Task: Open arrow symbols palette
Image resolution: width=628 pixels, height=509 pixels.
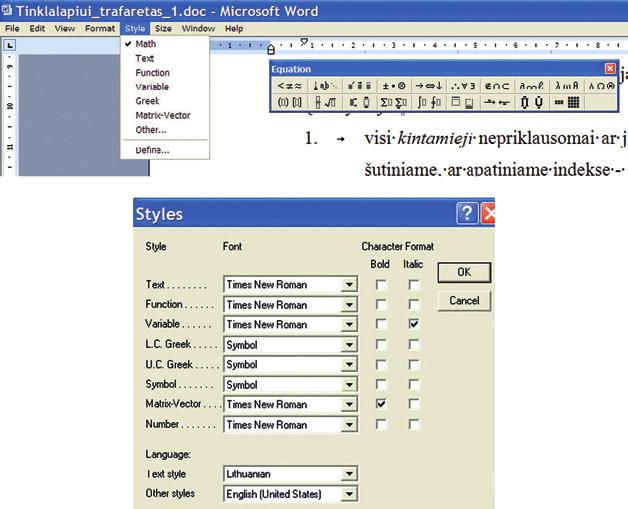Action: point(428,86)
